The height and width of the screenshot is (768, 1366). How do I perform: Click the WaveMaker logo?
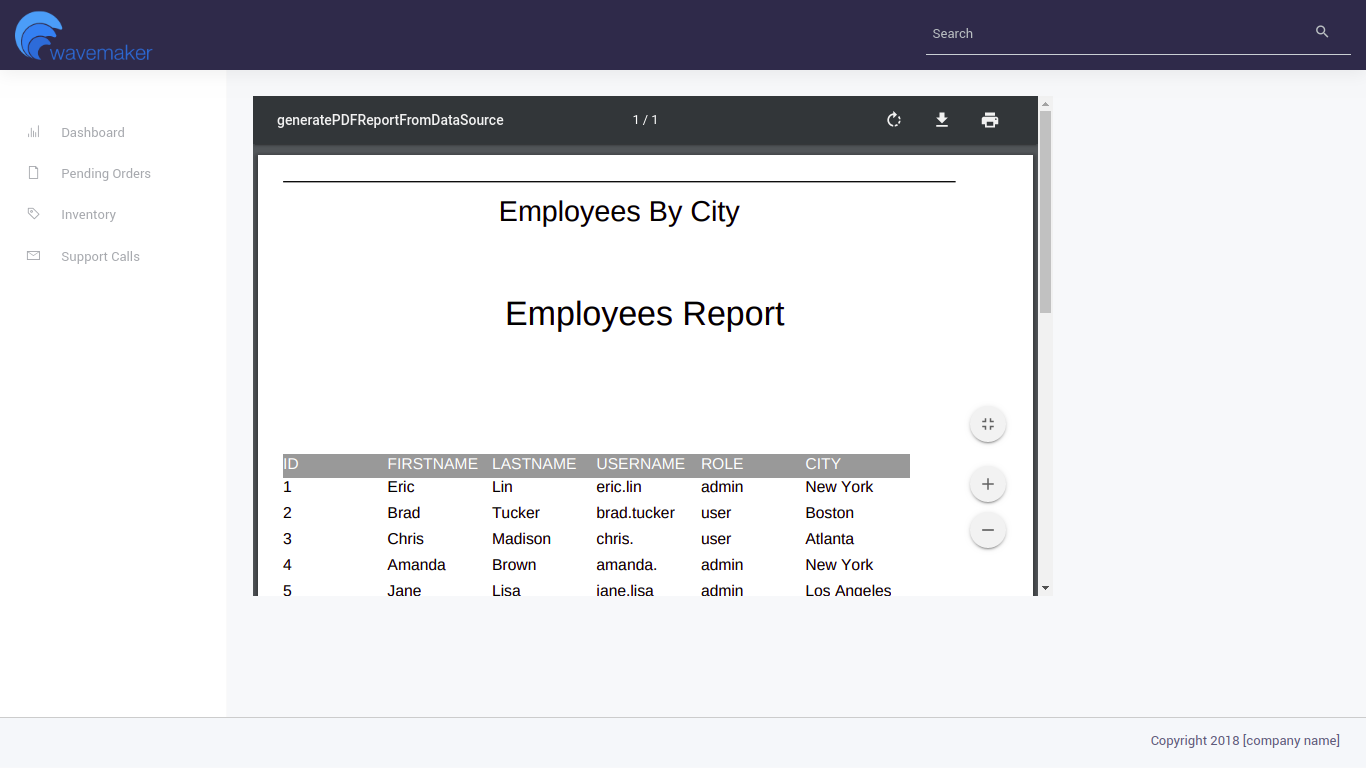(x=84, y=36)
